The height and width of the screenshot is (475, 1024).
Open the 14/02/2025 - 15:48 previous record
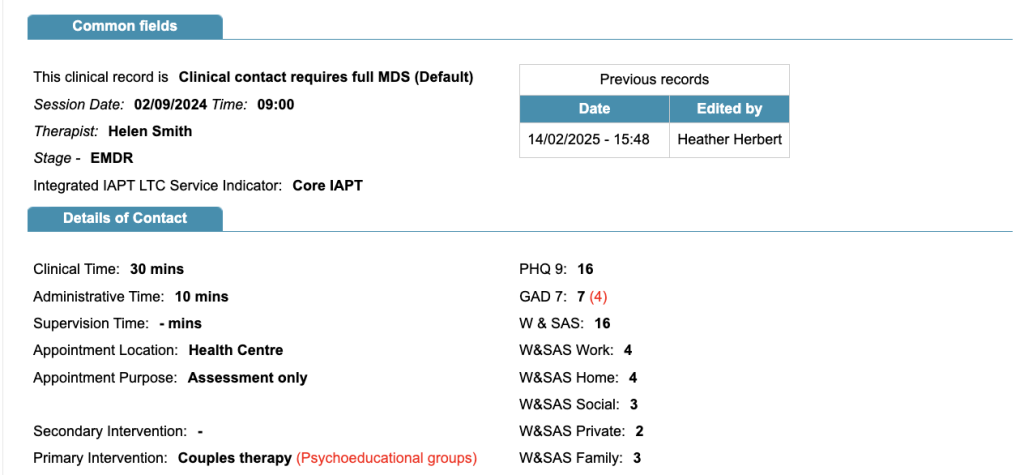(x=588, y=140)
